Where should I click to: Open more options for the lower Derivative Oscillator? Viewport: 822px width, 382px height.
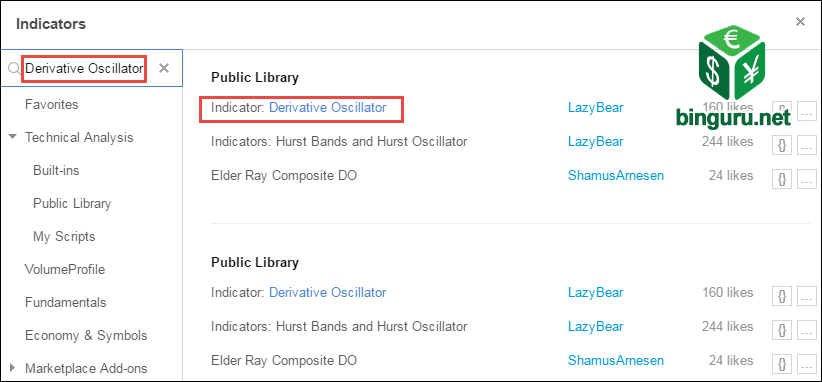click(x=807, y=296)
